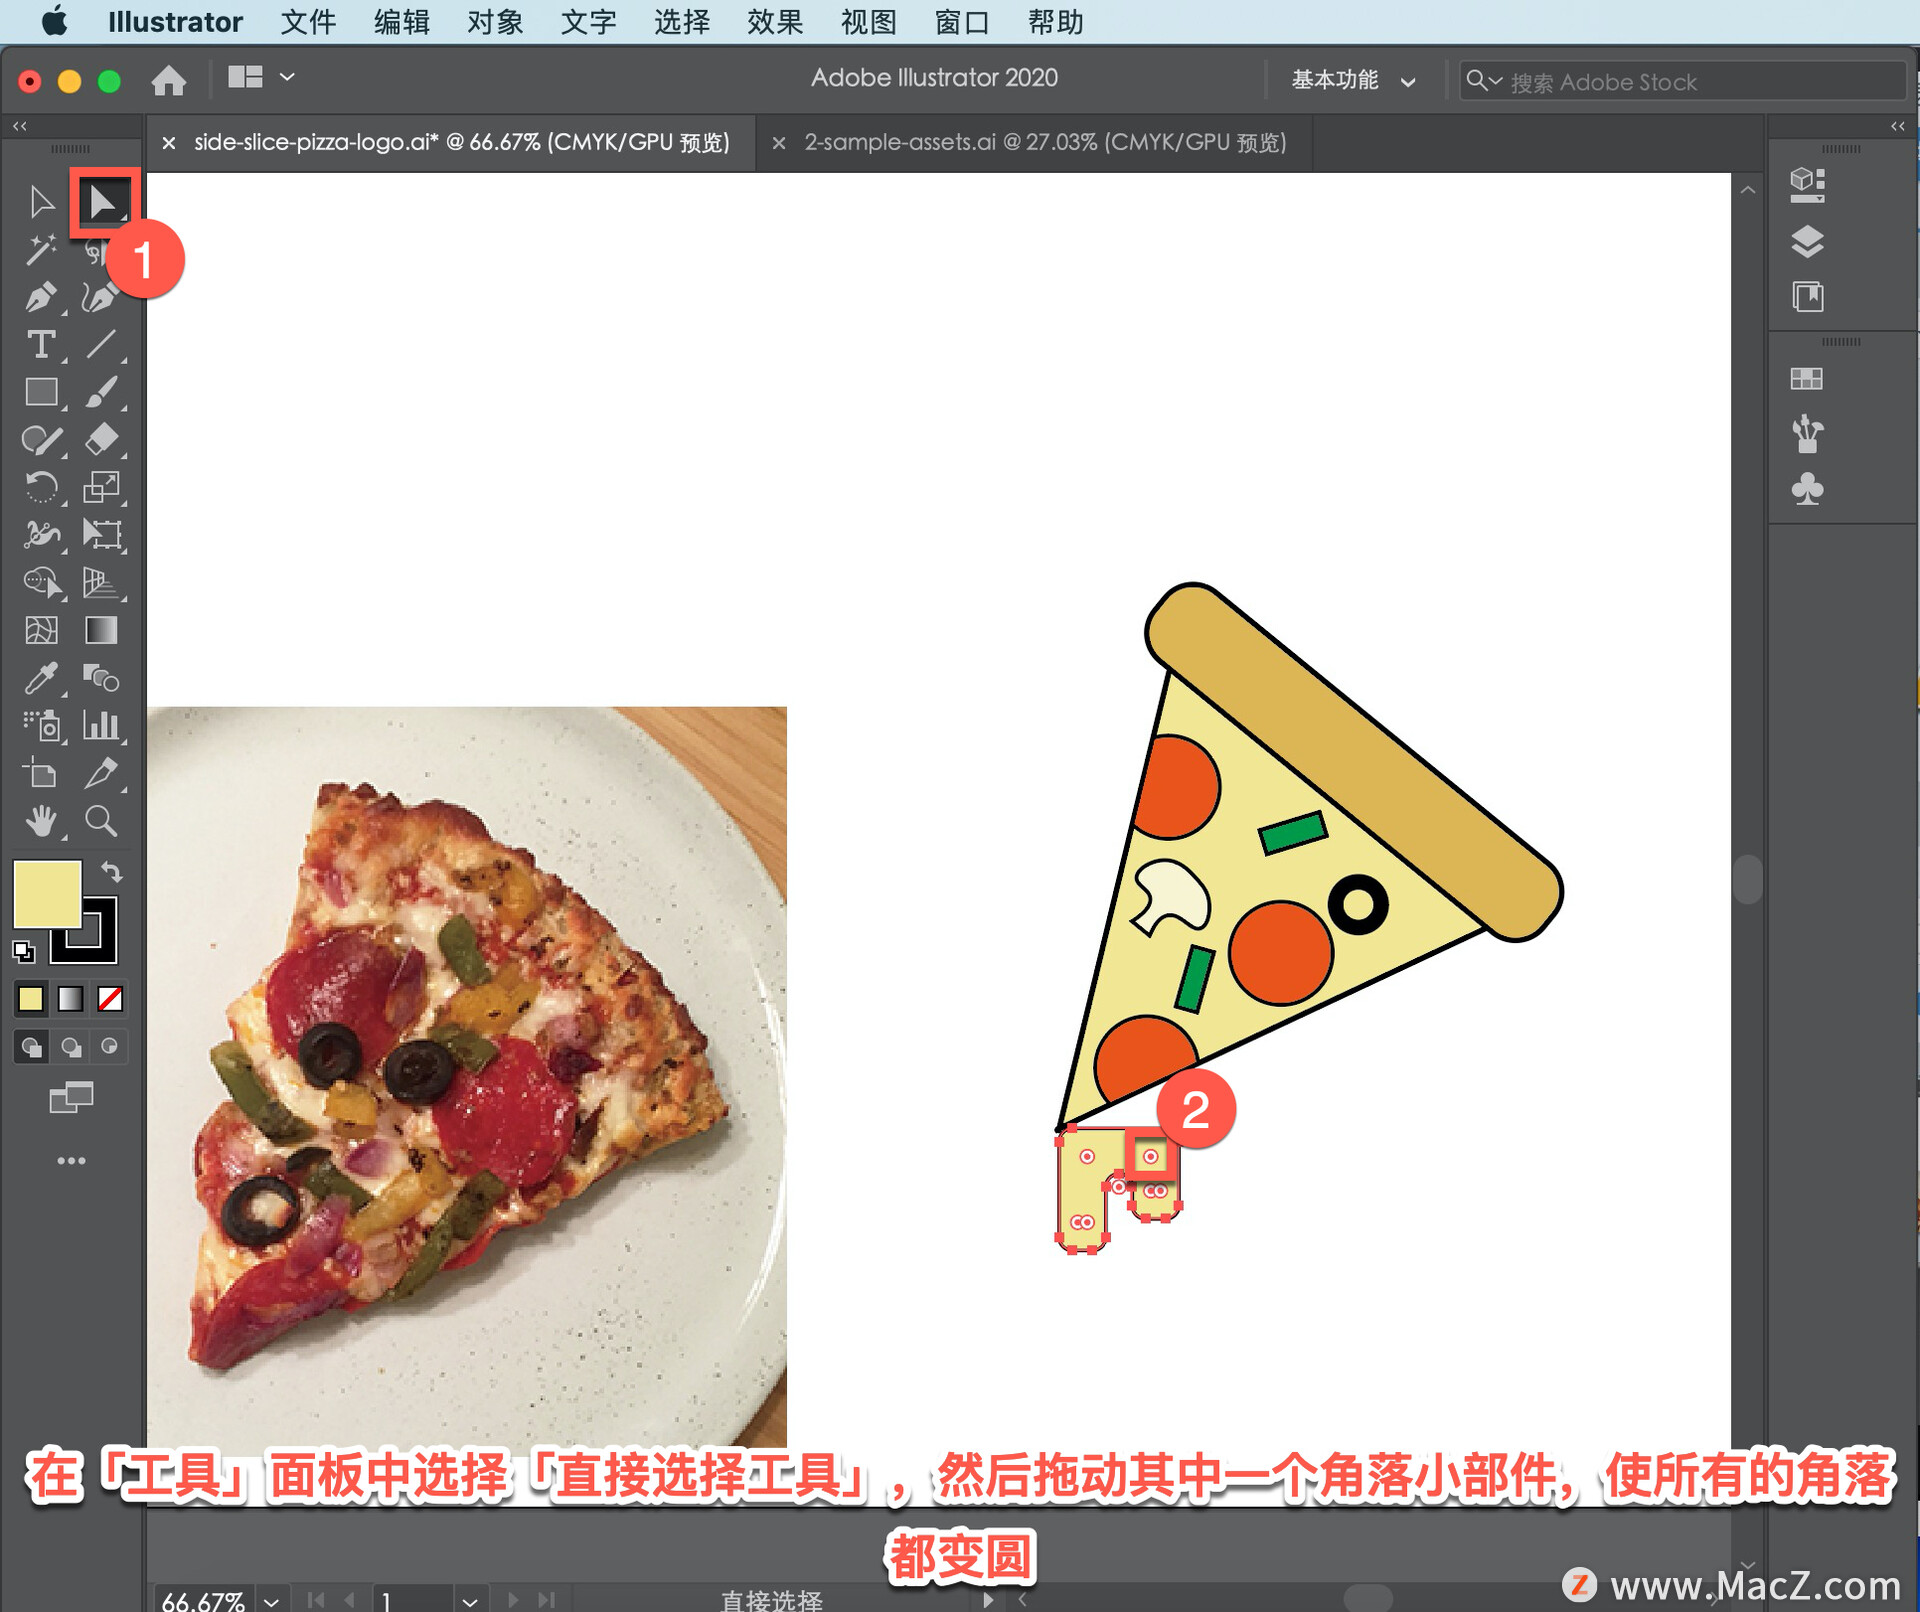This screenshot has width=1920, height=1612.
Task: Select the Line Segment tool
Action: click(x=101, y=345)
